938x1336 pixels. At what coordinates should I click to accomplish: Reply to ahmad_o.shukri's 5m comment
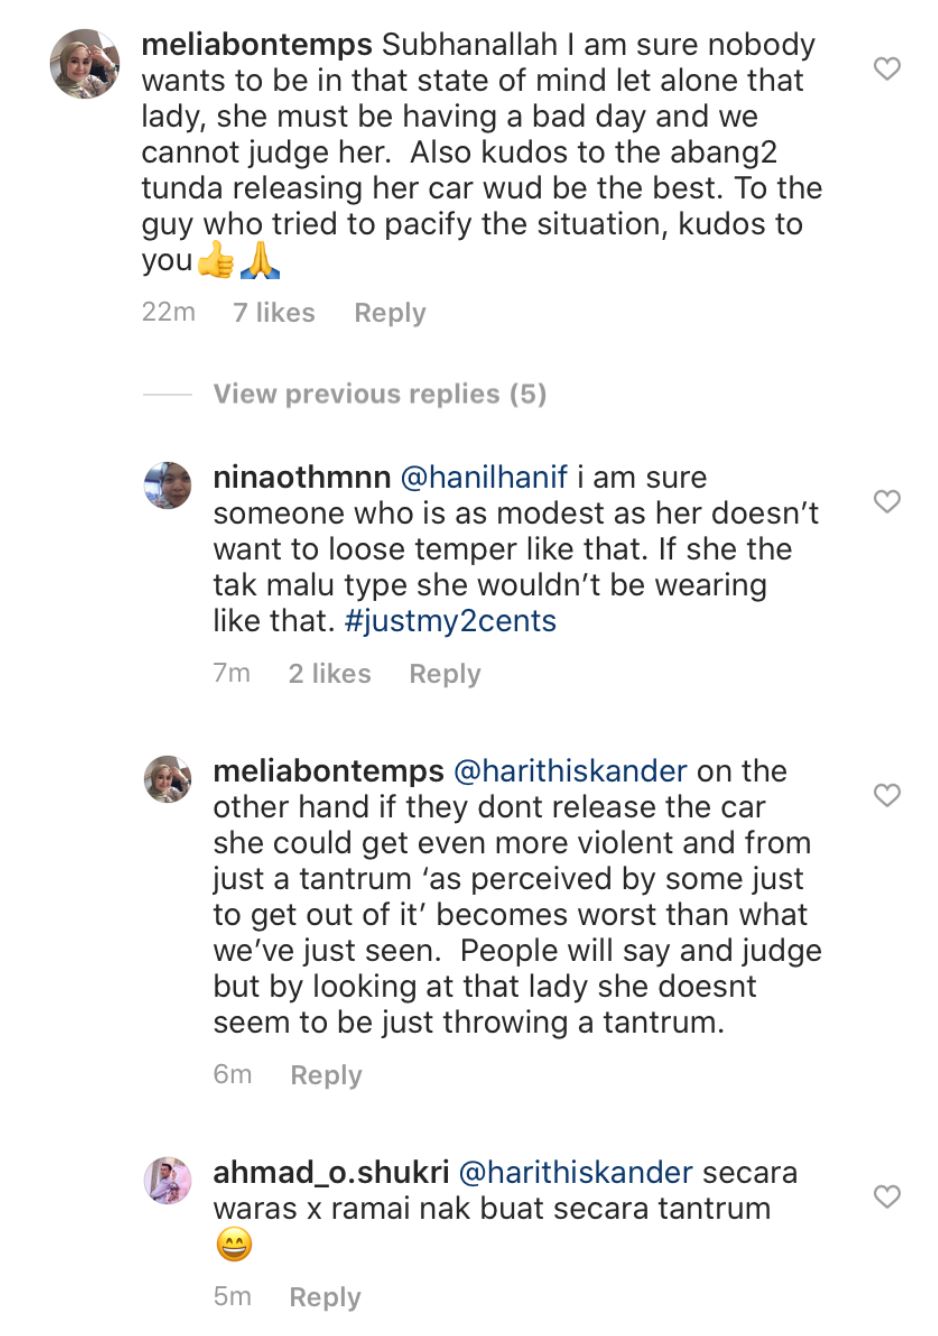click(x=324, y=1297)
